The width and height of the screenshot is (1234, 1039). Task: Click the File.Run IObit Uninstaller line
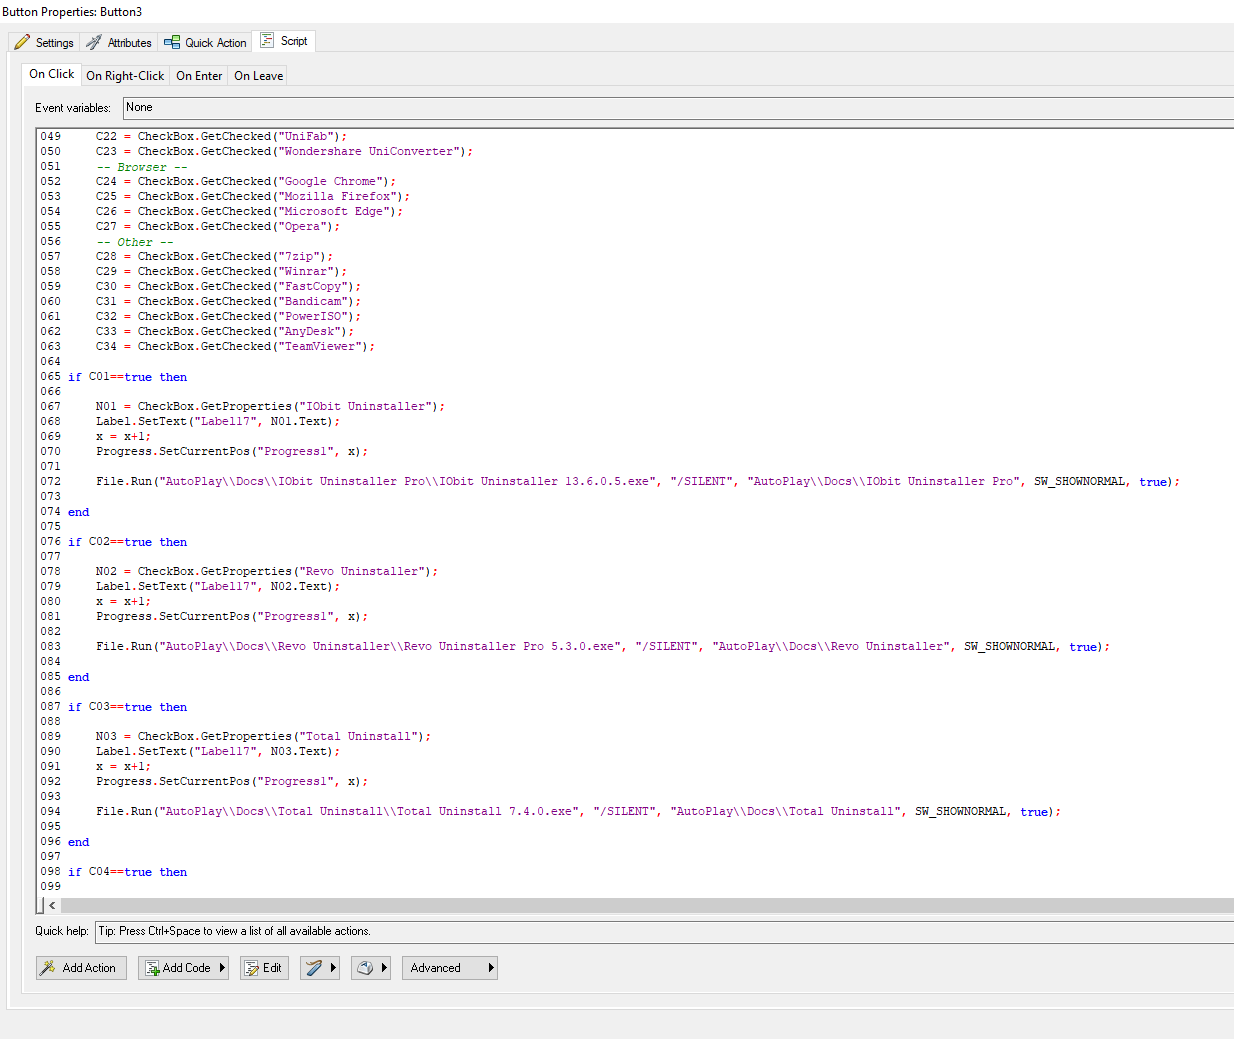(638, 482)
